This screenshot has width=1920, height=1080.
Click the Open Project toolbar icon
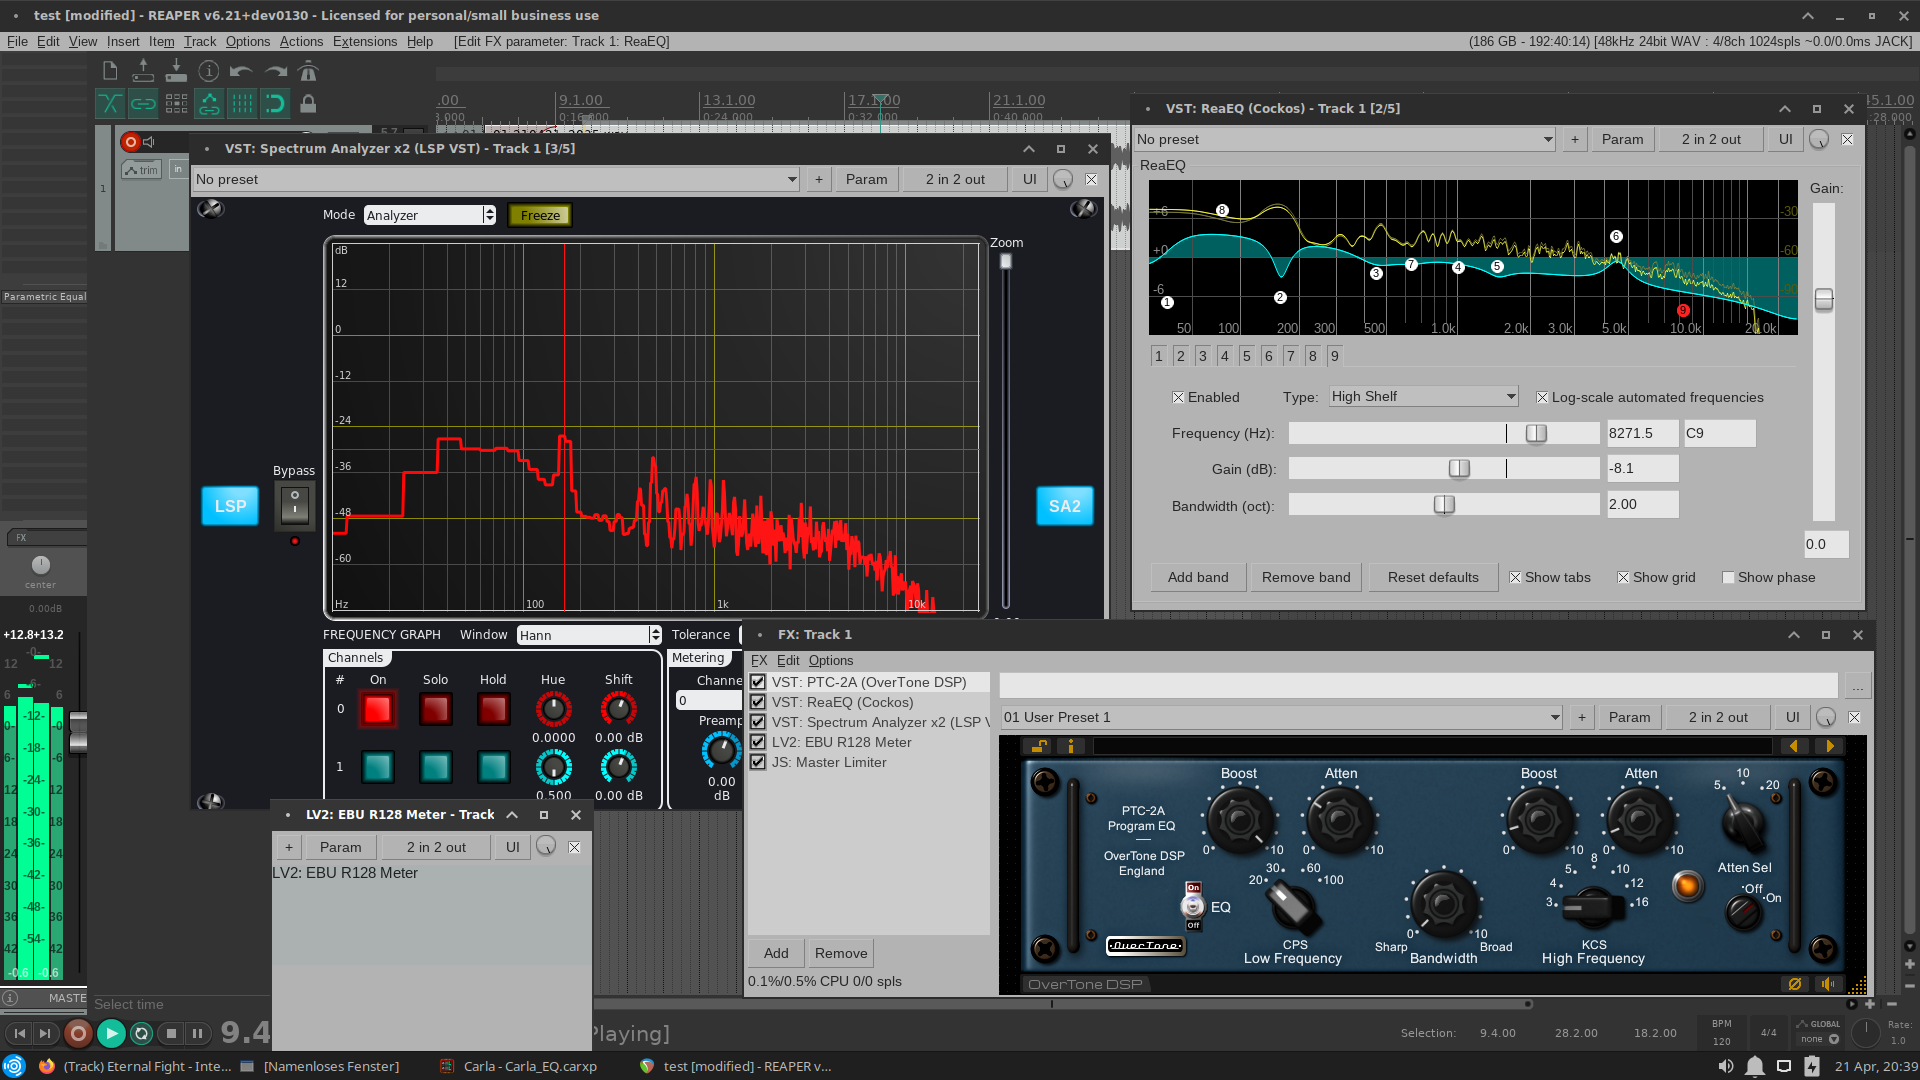click(x=143, y=71)
